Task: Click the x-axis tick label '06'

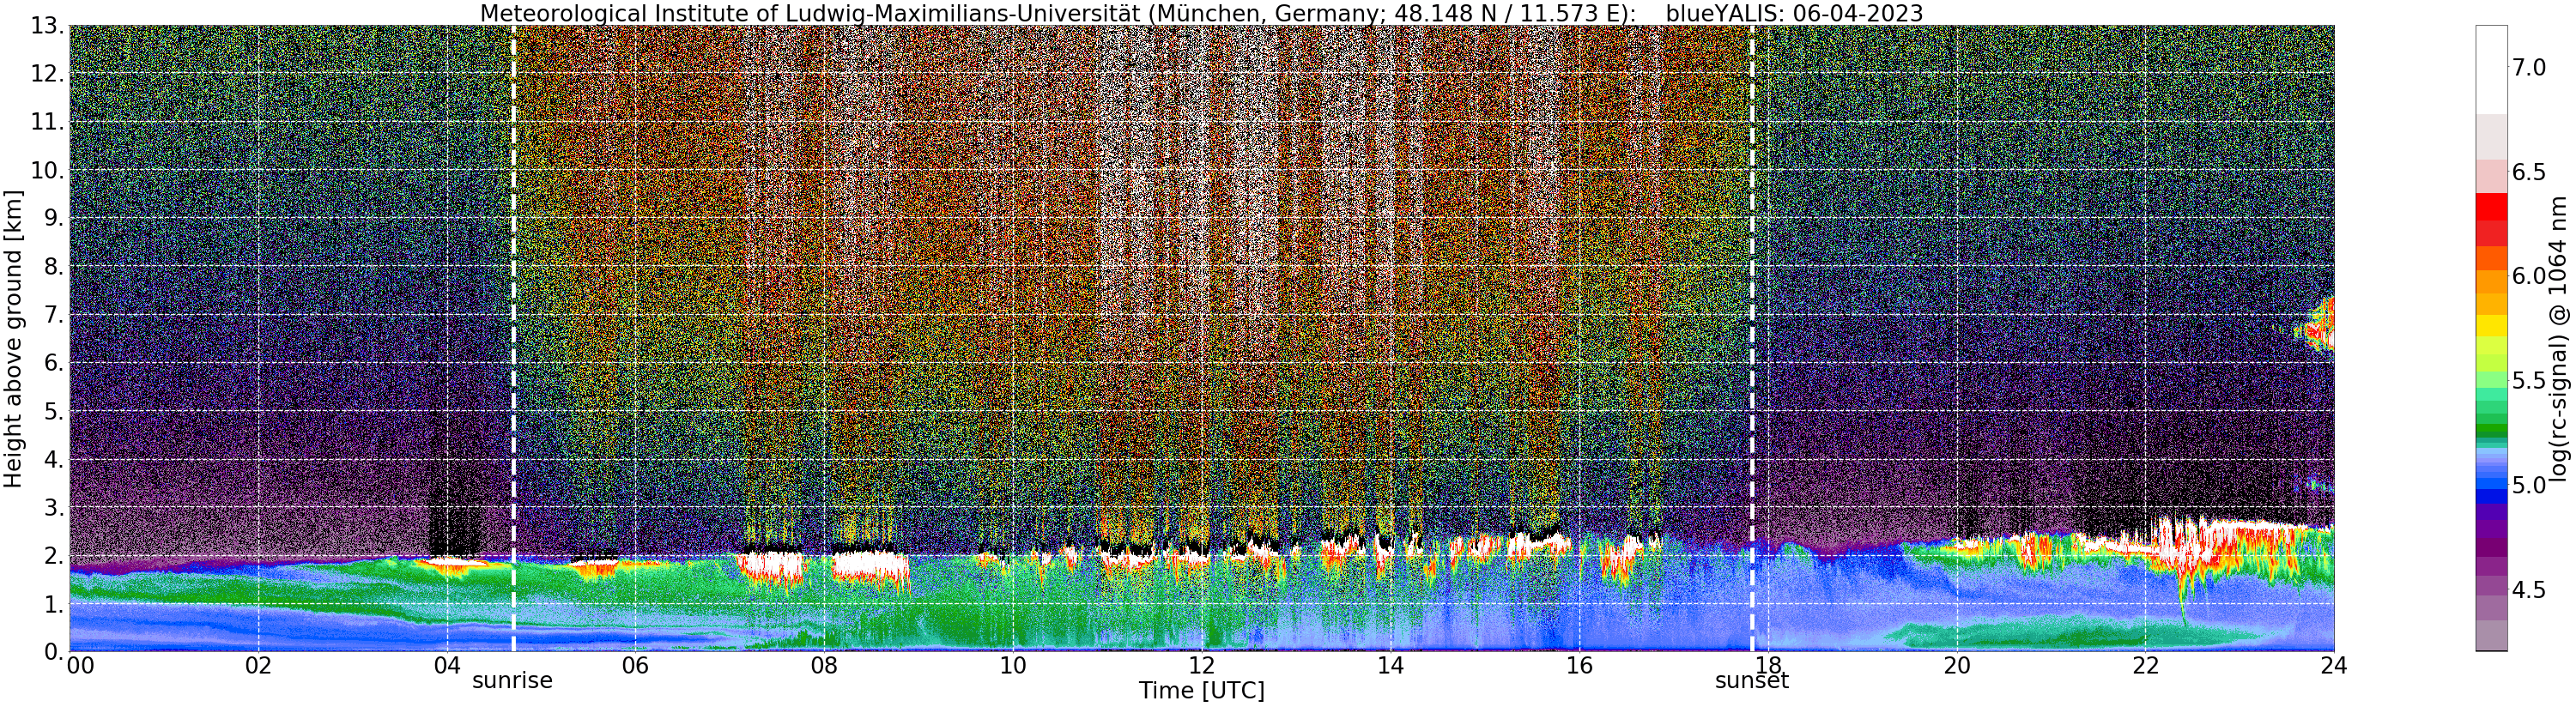Action: pos(635,666)
